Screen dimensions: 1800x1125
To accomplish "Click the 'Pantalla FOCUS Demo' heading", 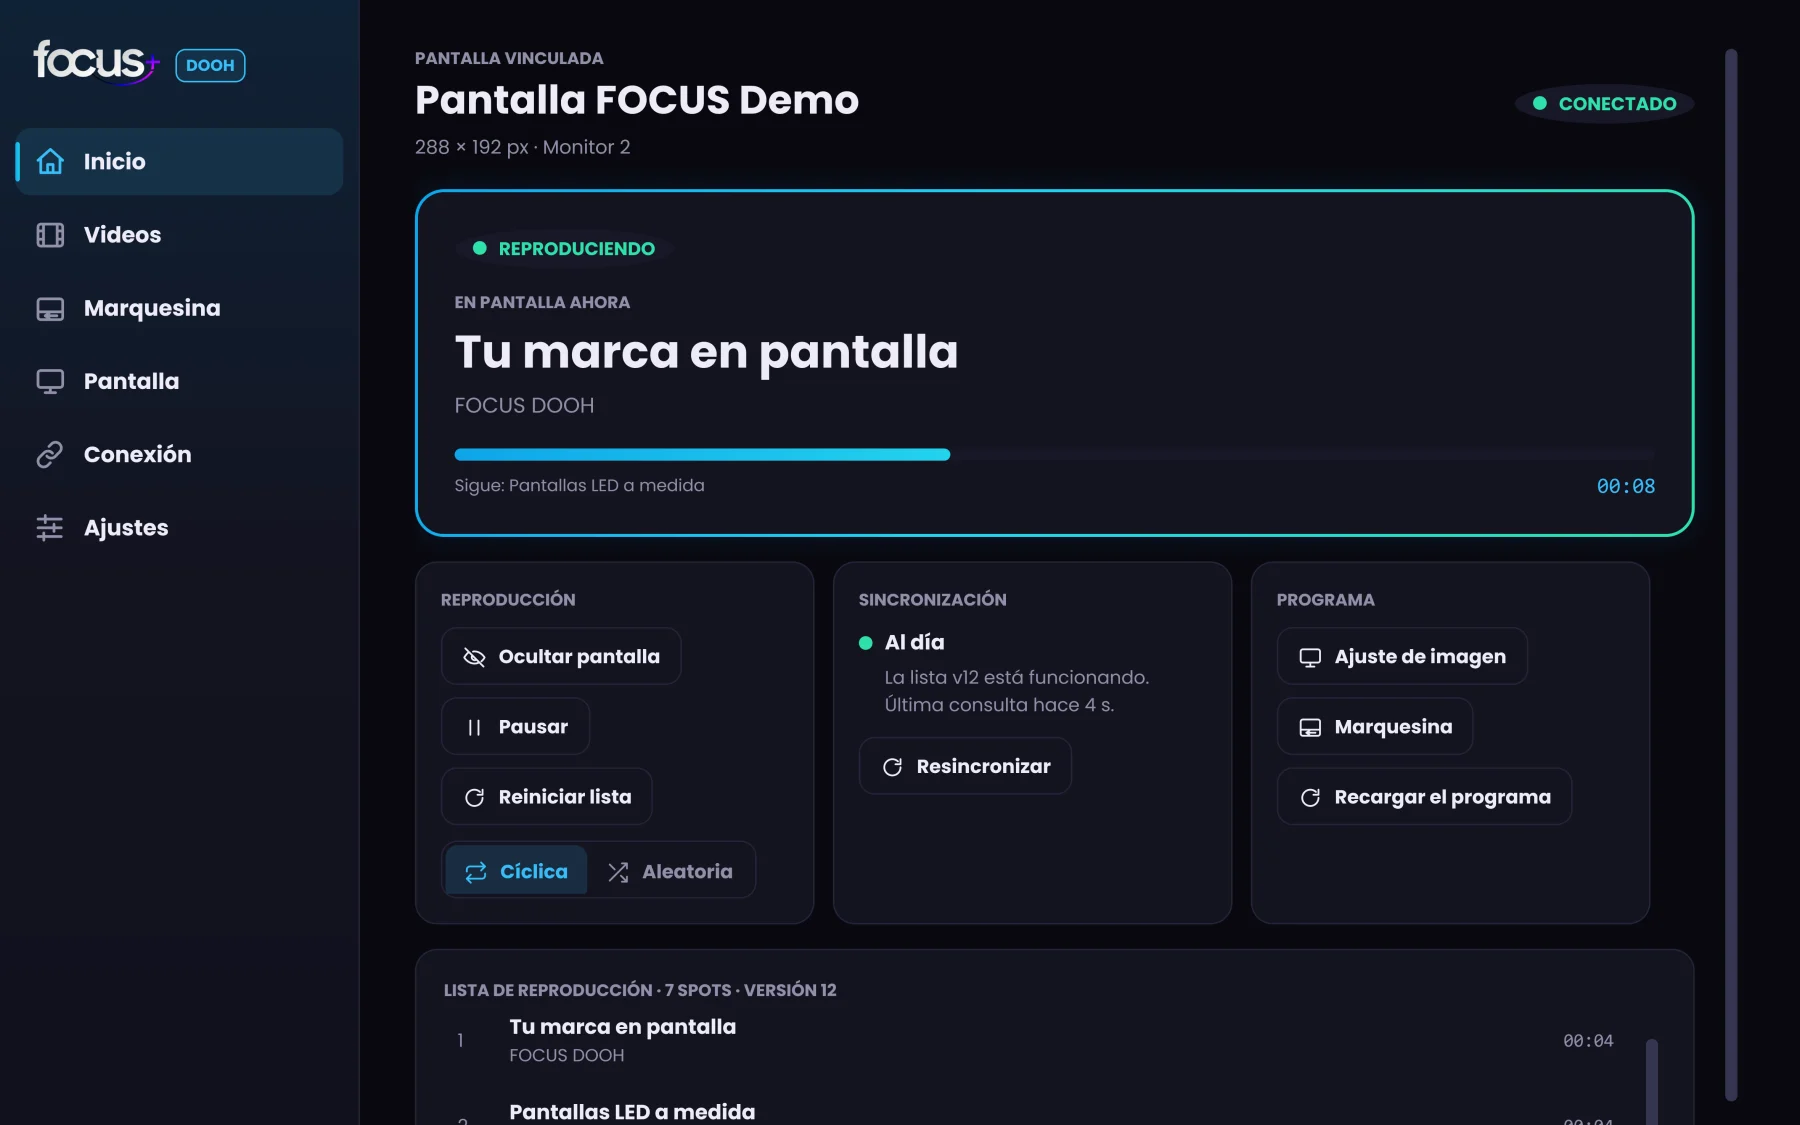I will point(637,100).
